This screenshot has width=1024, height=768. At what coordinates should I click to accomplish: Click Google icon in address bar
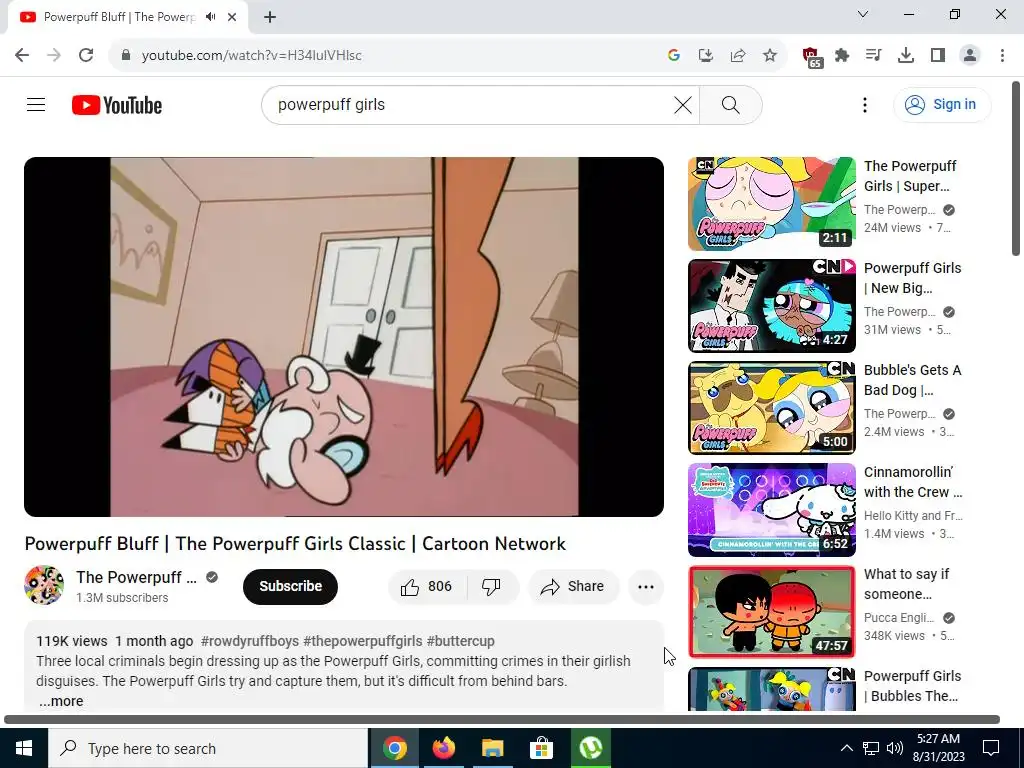(x=674, y=55)
